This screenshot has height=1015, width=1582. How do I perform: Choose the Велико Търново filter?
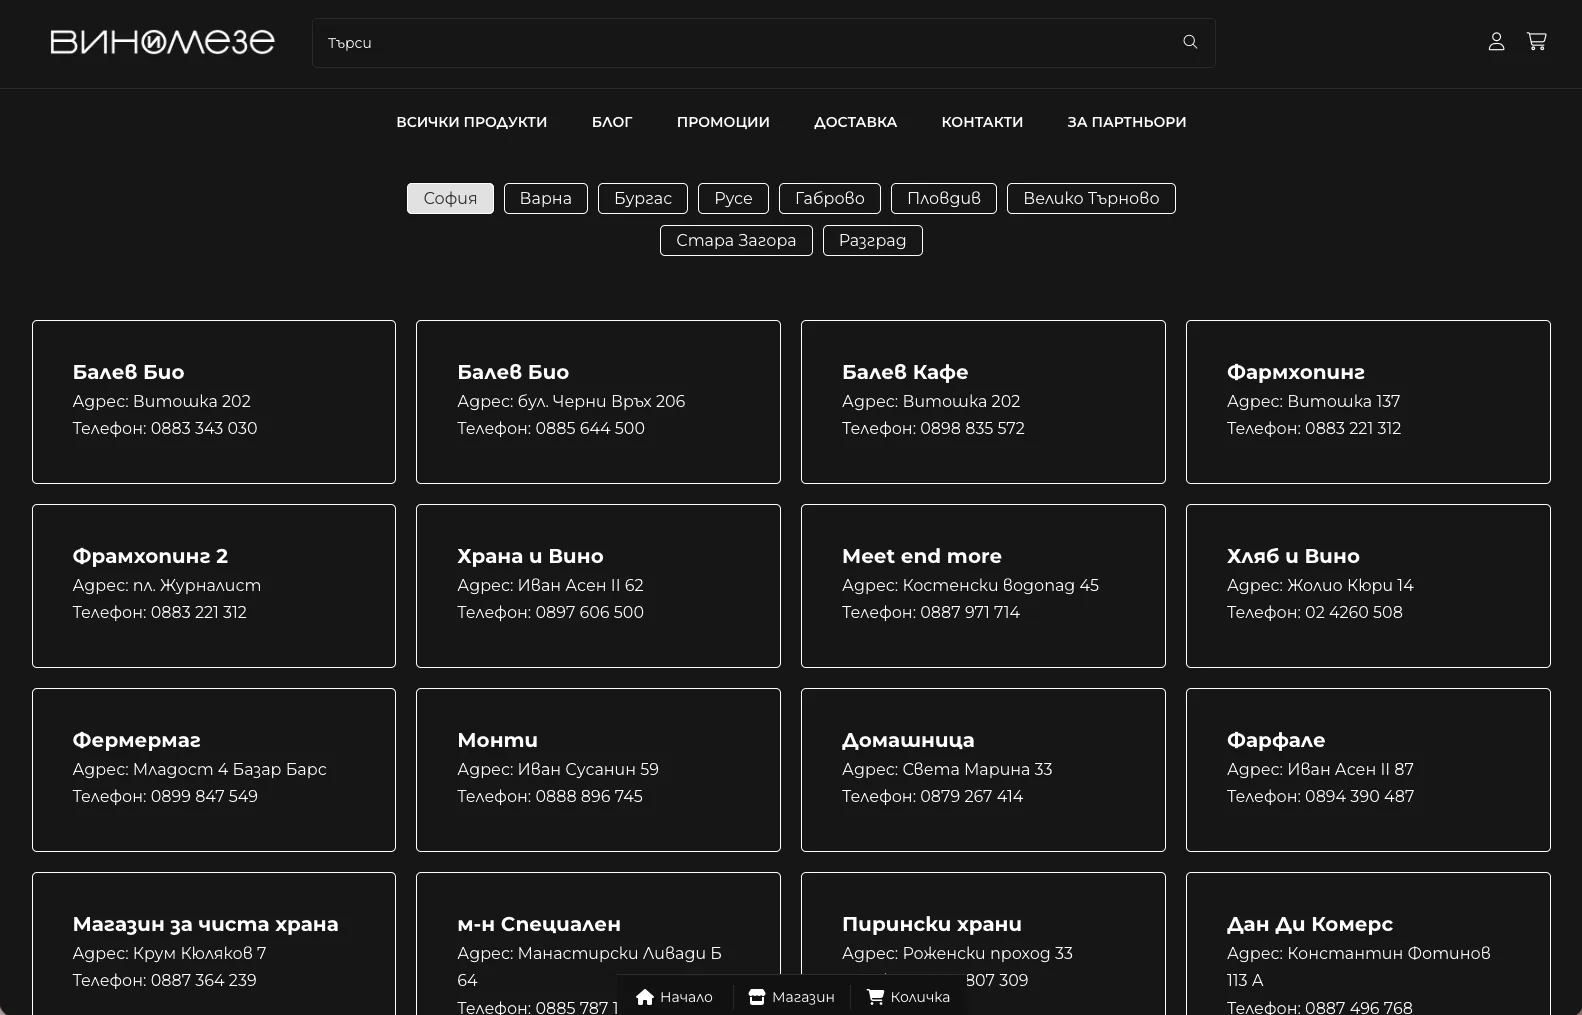tap(1091, 198)
